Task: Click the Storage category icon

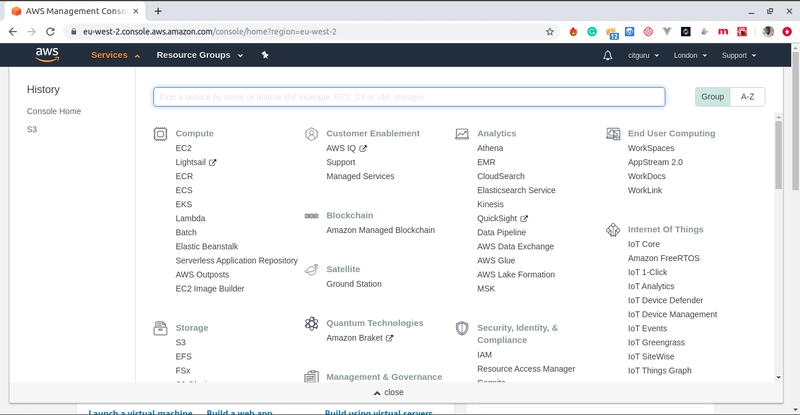Action: (x=160, y=328)
